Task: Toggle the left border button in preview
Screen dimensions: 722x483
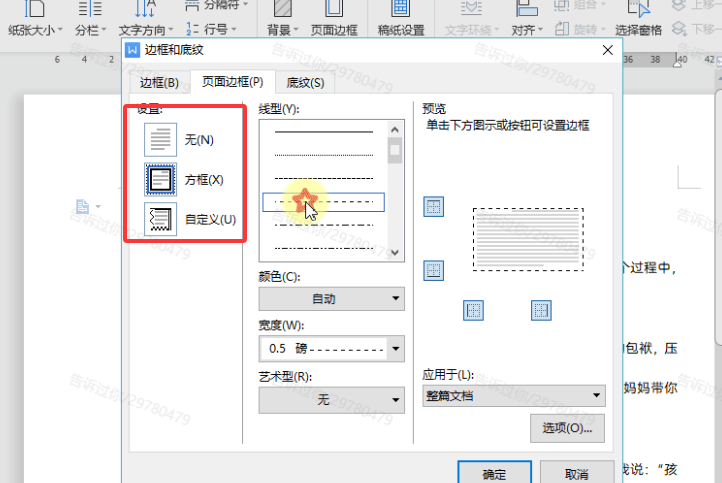Action: pos(473,310)
